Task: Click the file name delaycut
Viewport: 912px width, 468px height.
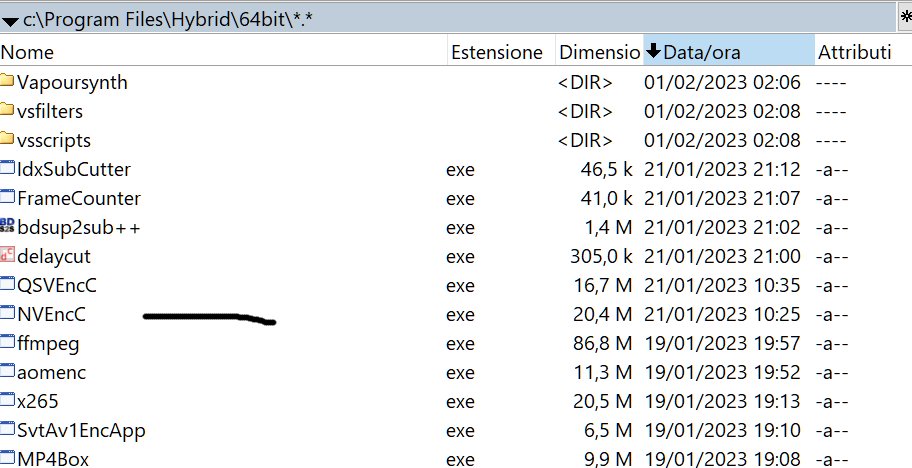Action: point(54,256)
